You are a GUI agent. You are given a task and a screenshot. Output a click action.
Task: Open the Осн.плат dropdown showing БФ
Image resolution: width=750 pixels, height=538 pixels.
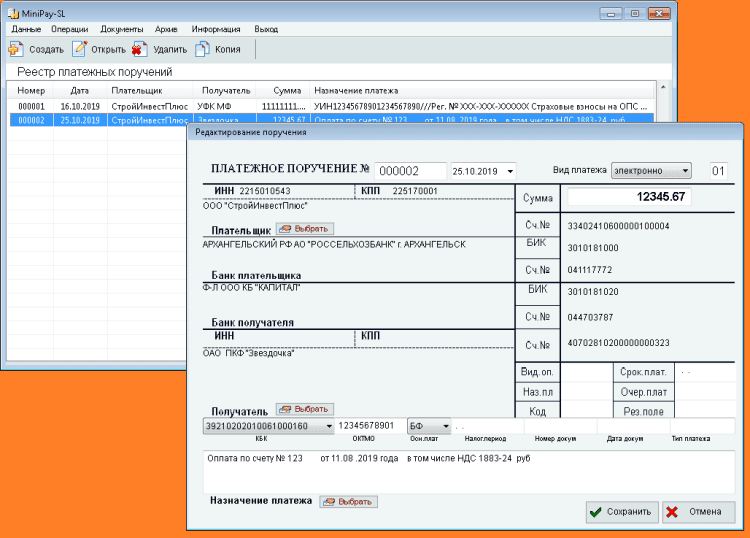pos(444,426)
